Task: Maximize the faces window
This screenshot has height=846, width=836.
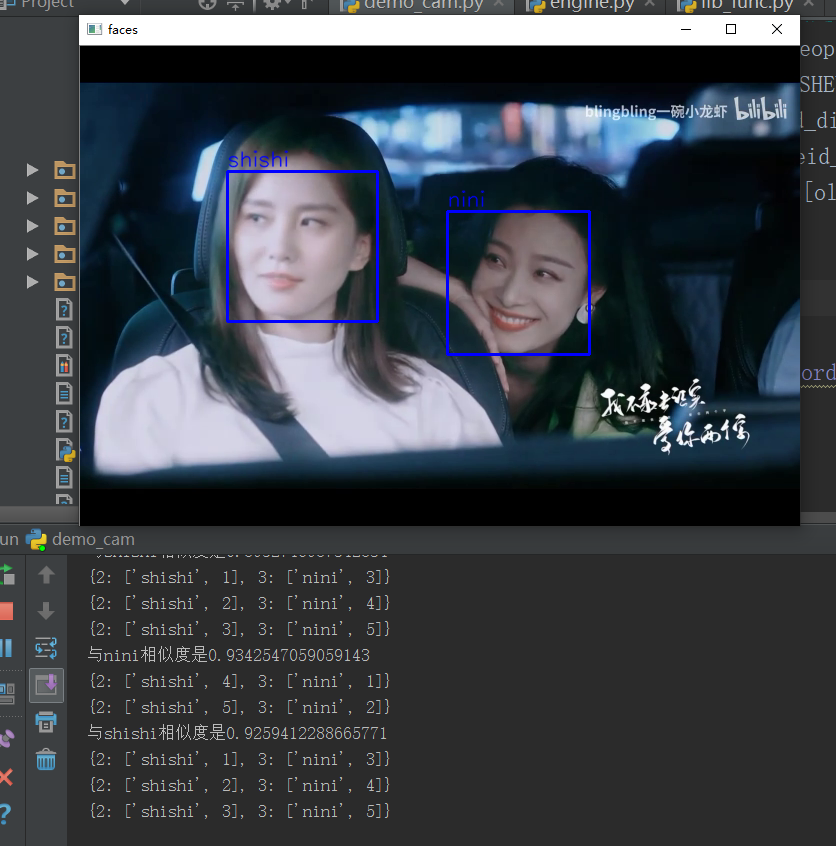Action: point(731,30)
